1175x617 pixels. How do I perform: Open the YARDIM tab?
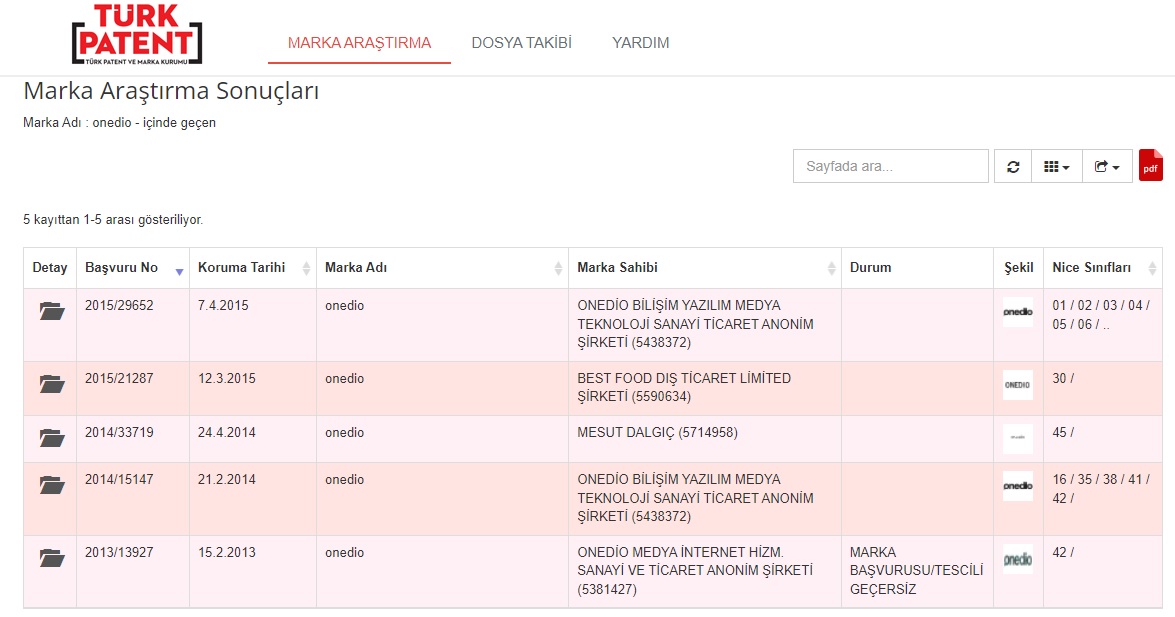[641, 43]
